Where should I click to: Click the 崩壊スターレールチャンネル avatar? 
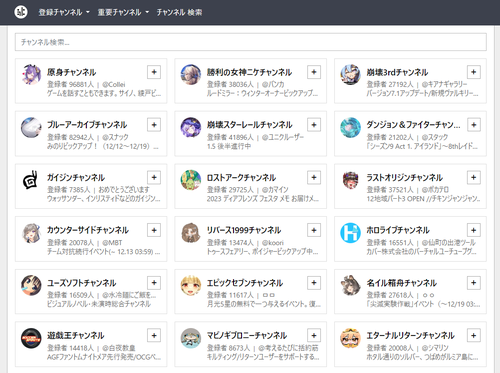coord(191,127)
